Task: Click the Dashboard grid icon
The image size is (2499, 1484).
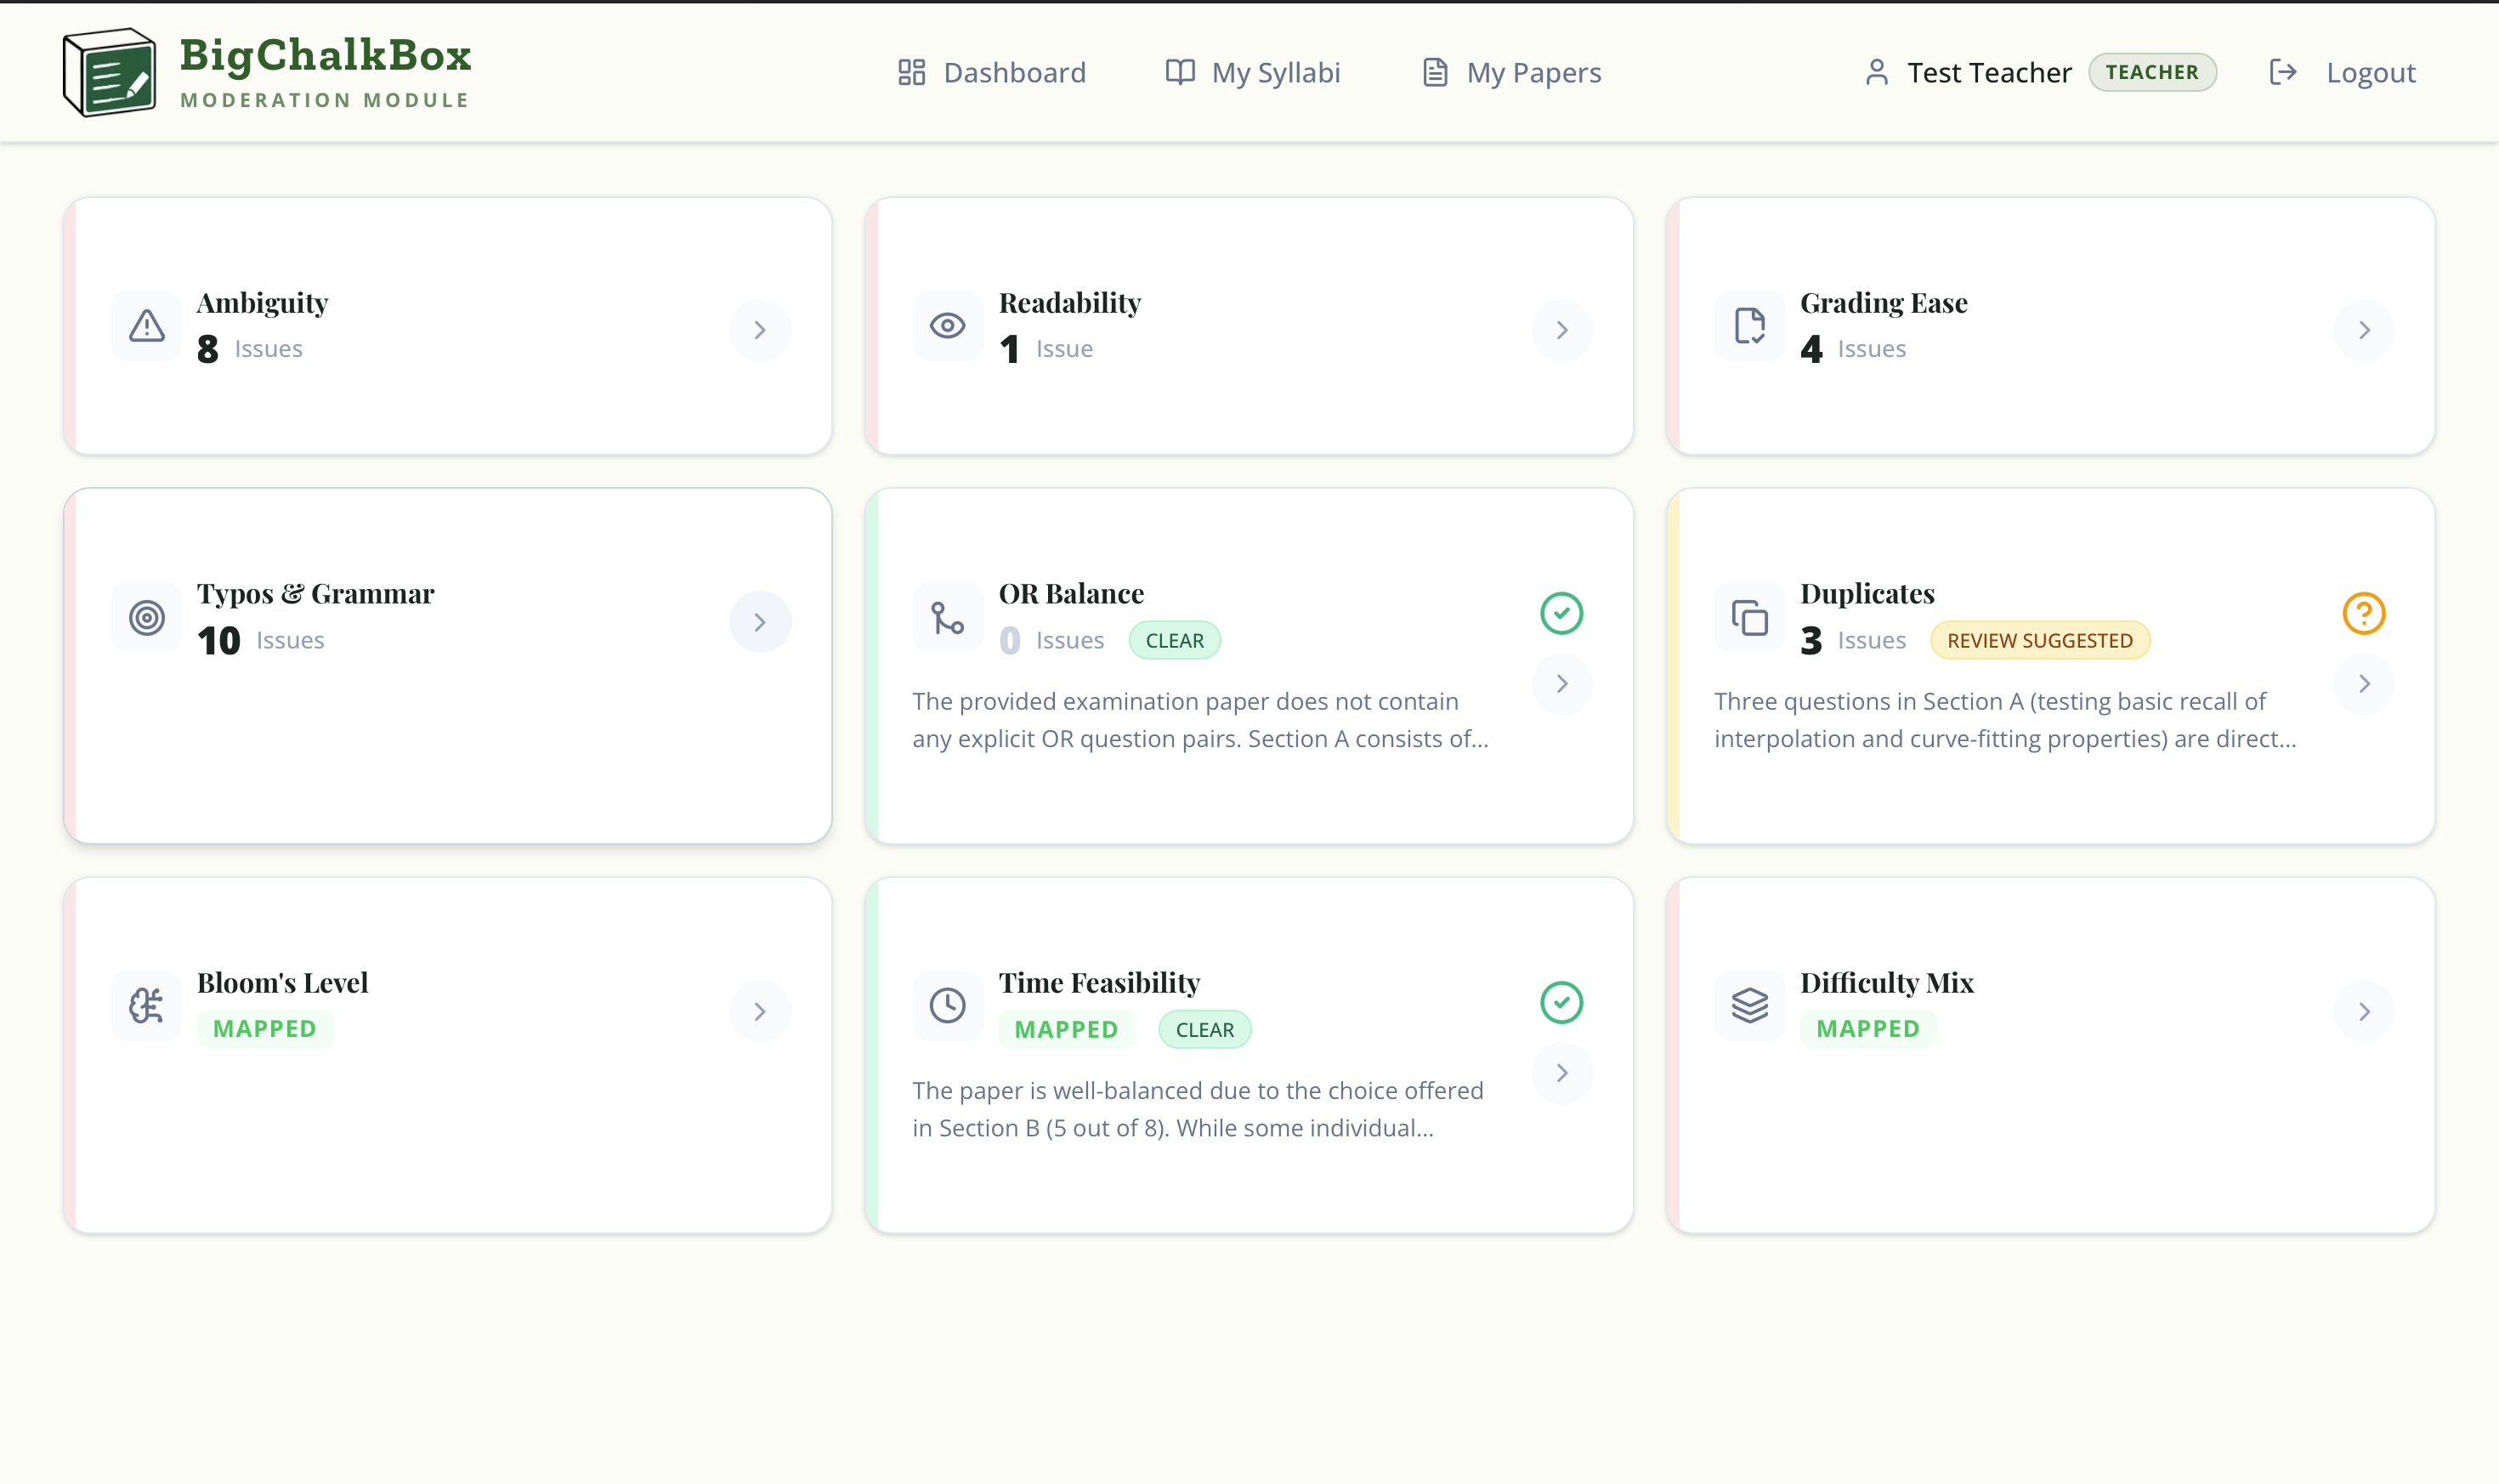Action: pyautogui.click(x=911, y=72)
